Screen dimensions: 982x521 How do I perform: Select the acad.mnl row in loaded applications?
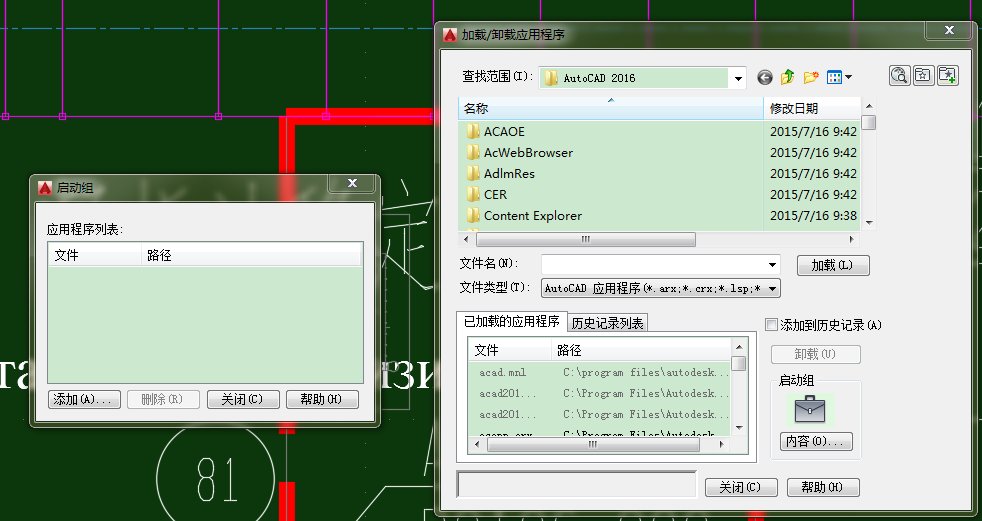click(599, 373)
